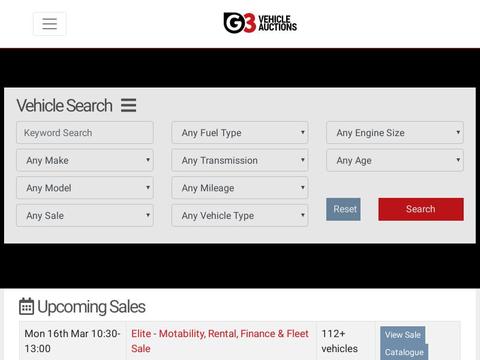This screenshot has height=360, width=480.
Task: Open the Elite Motability Rental sale link
Action: (x=220, y=341)
